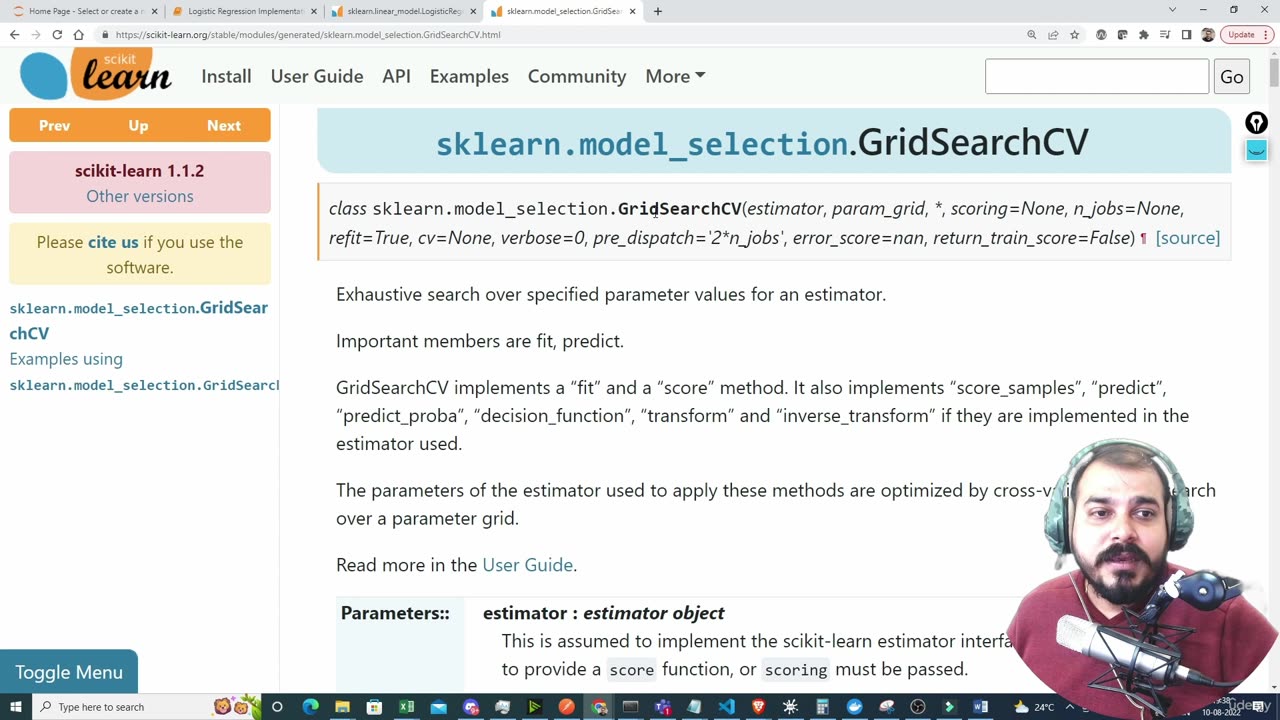This screenshot has height=720, width=1280.
Task: Open the [source] link
Action: click(1188, 238)
